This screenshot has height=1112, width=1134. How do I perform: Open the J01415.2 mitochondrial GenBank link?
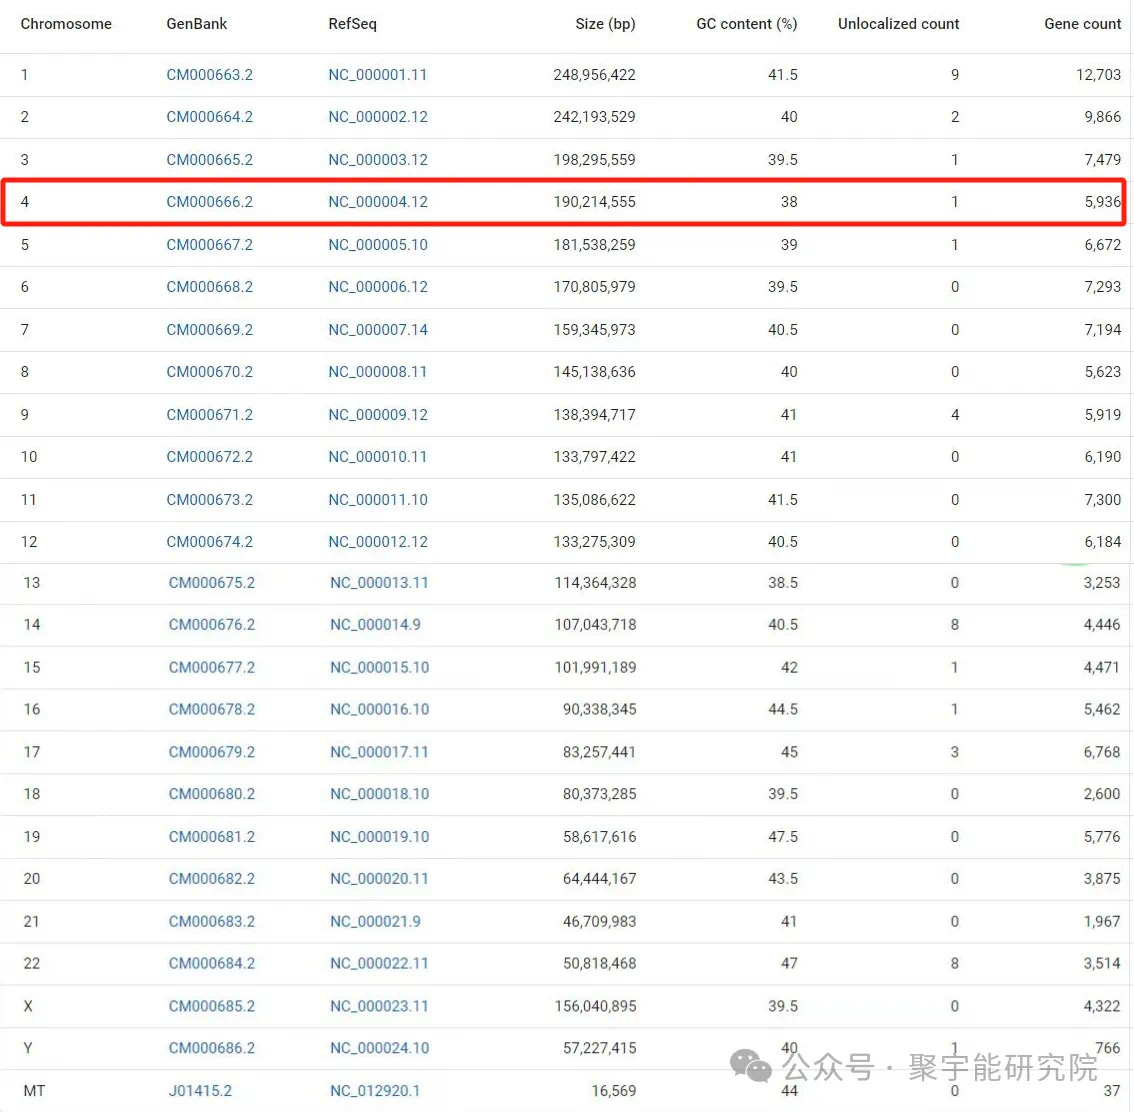tap(200, 1090)
